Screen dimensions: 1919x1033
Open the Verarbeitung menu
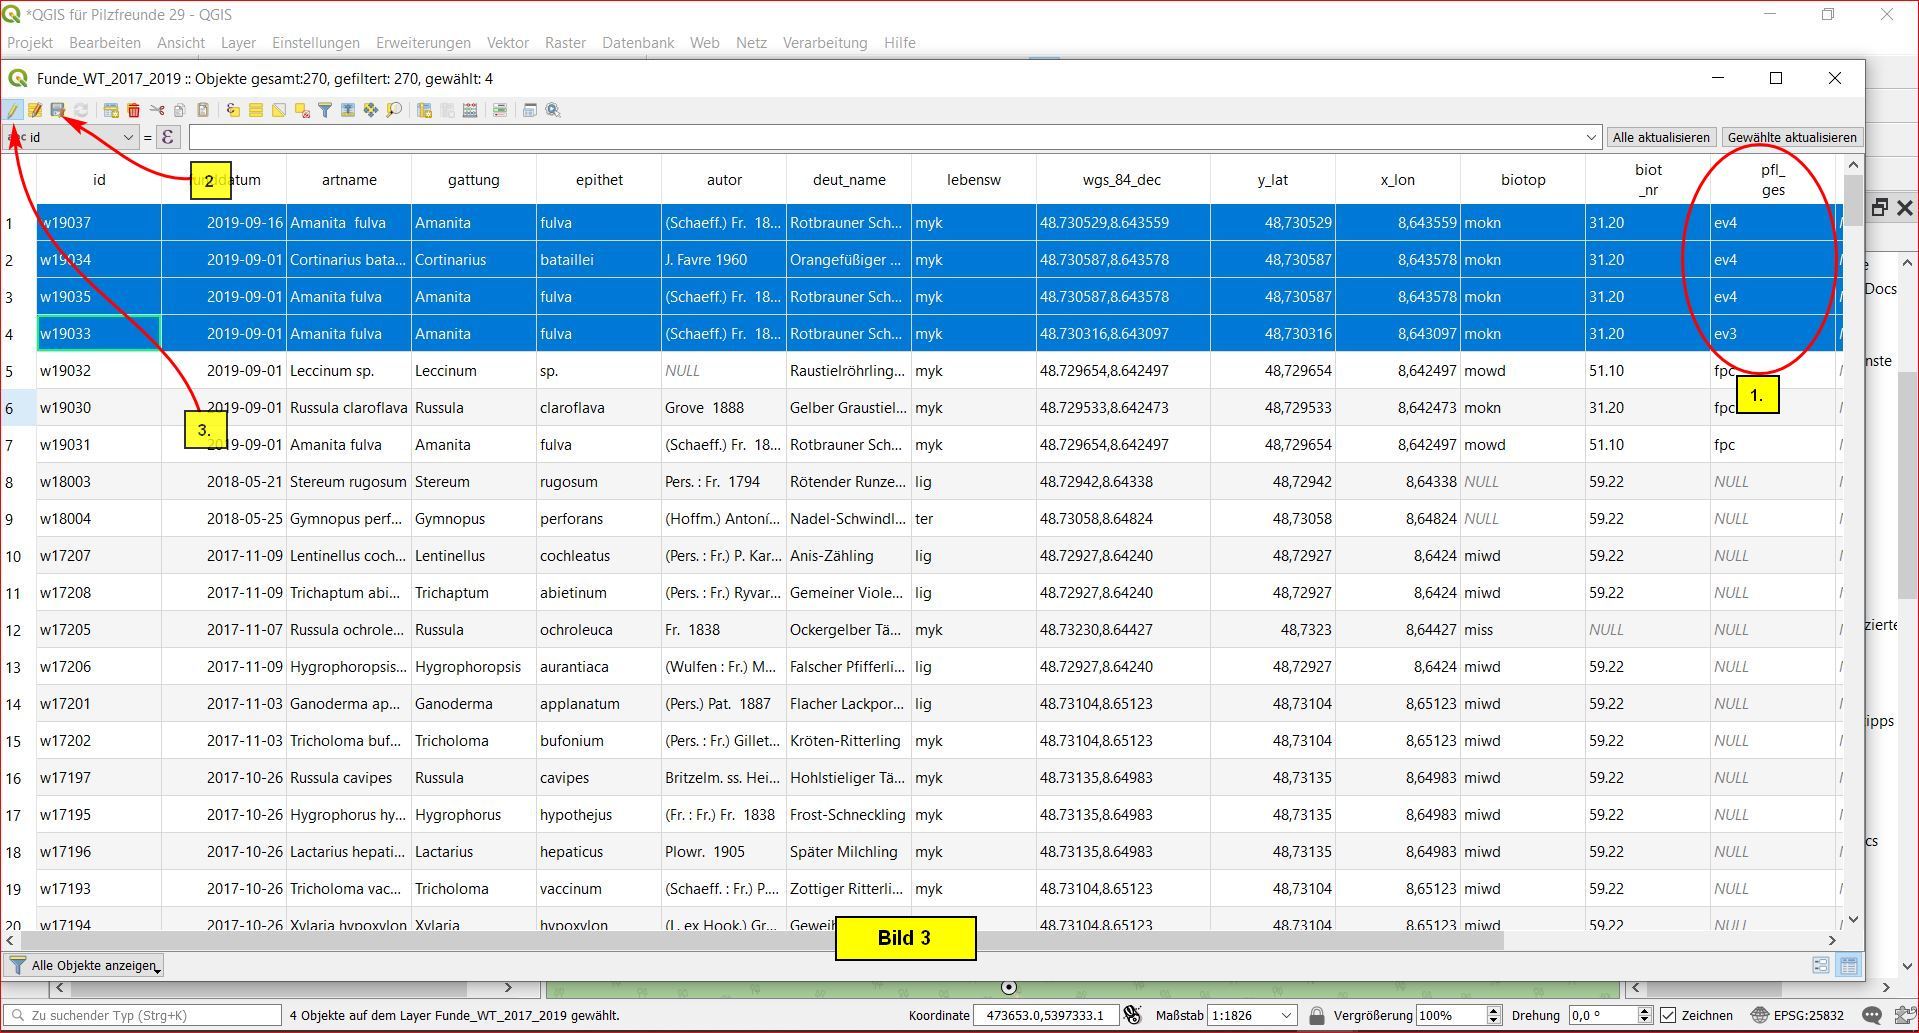coord(824,43)
